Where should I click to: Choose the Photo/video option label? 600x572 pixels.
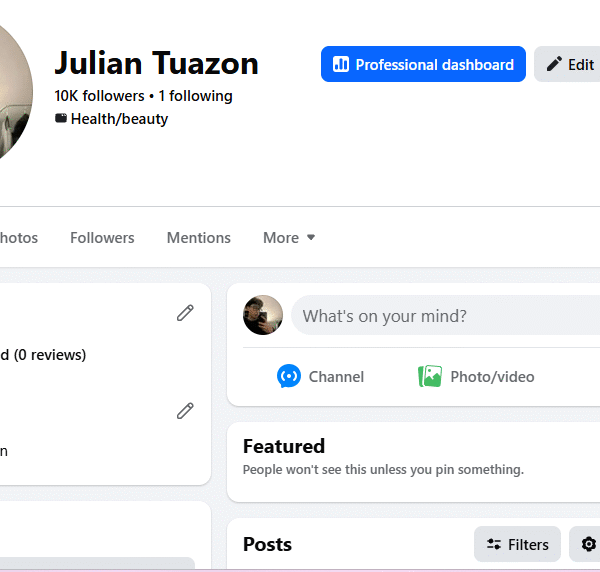[x=492, y=377]
